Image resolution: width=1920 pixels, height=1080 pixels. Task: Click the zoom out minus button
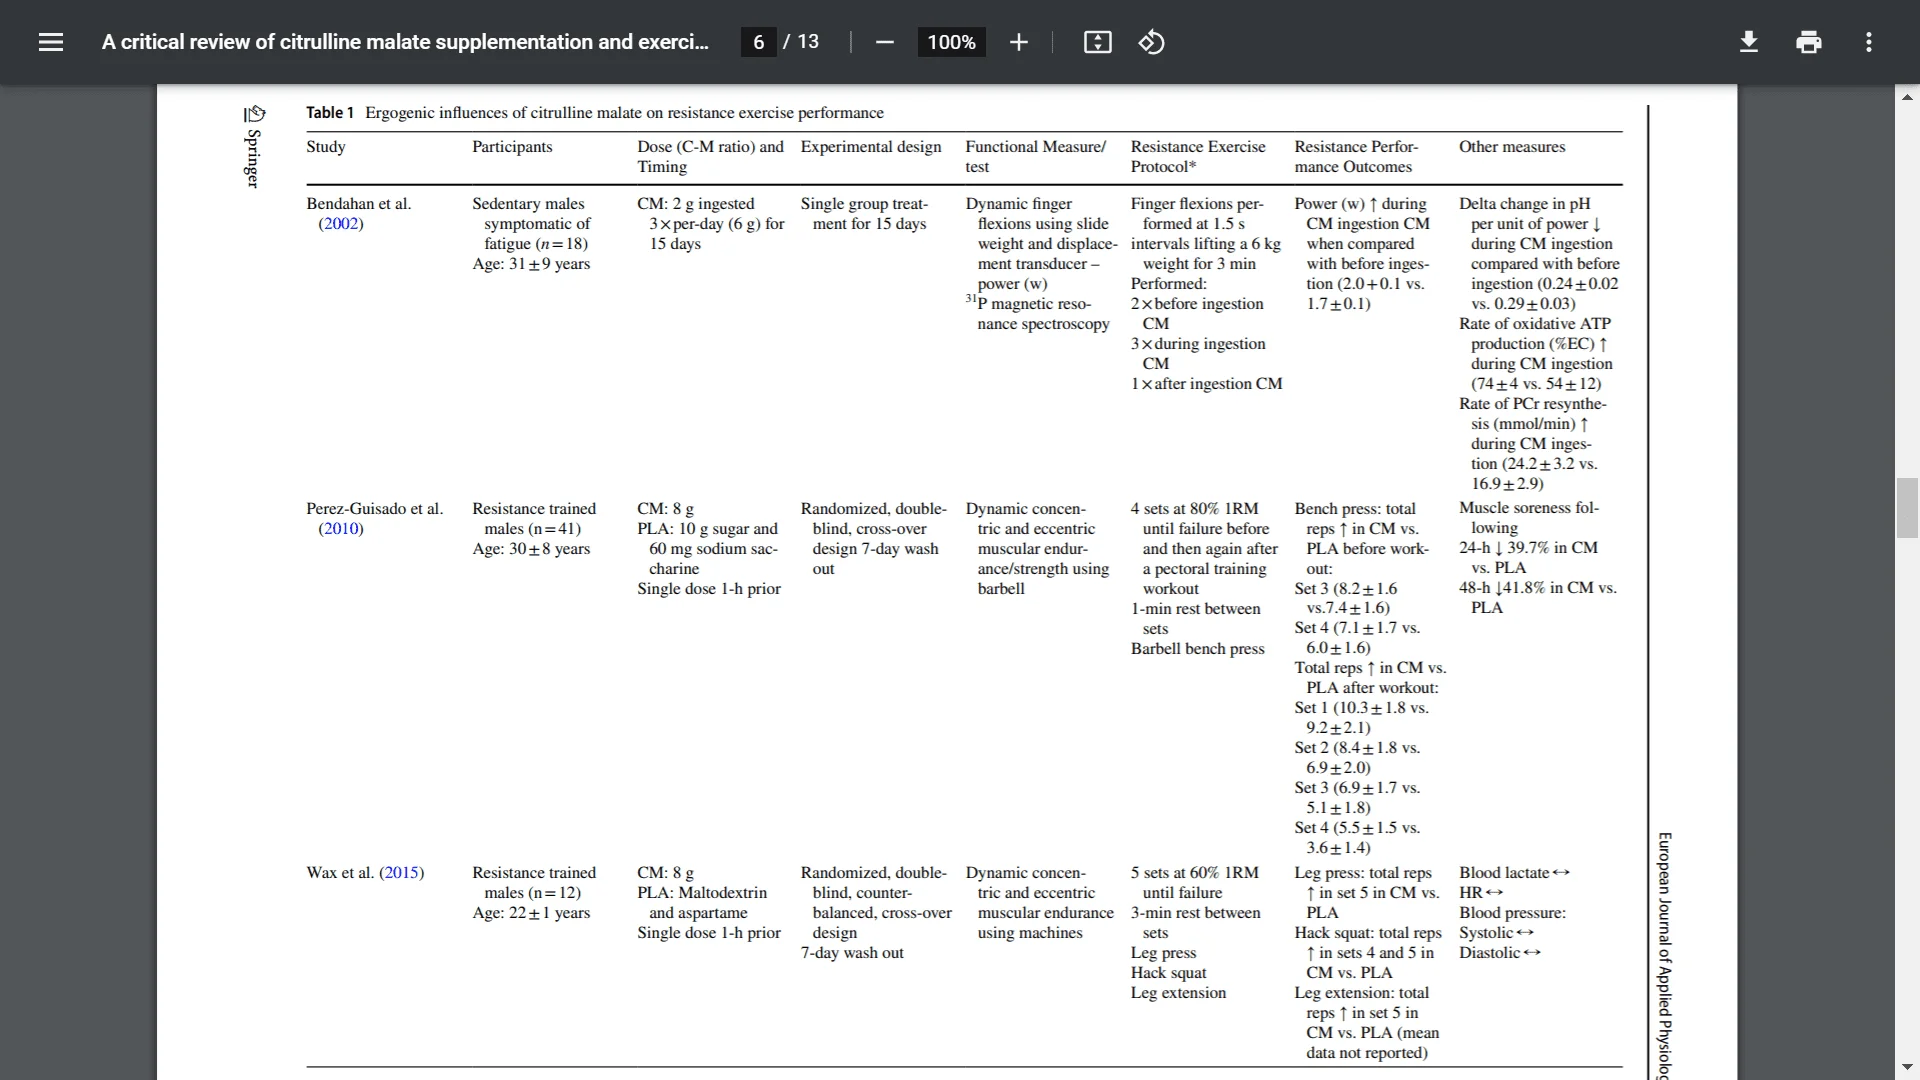click(885, 42)
